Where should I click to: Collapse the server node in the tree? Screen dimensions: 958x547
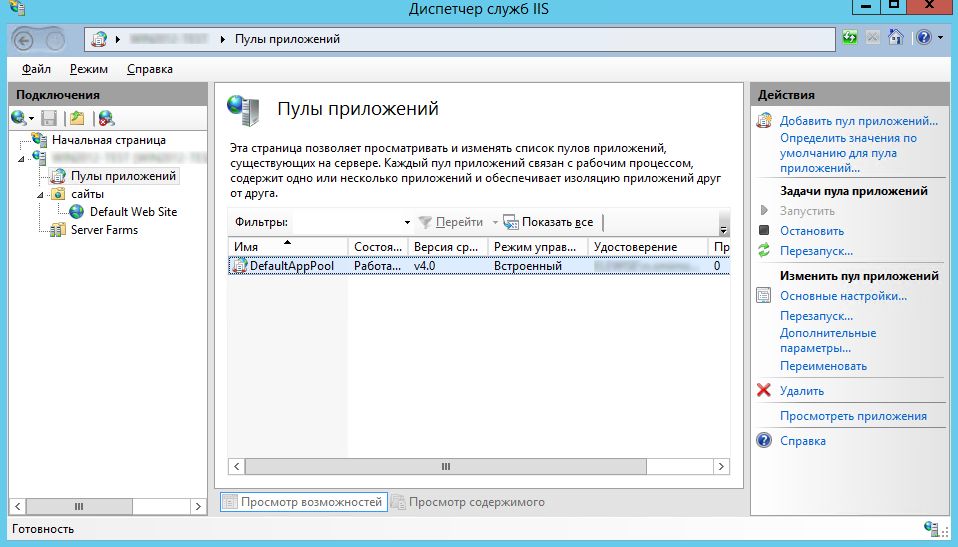(21, 159)
